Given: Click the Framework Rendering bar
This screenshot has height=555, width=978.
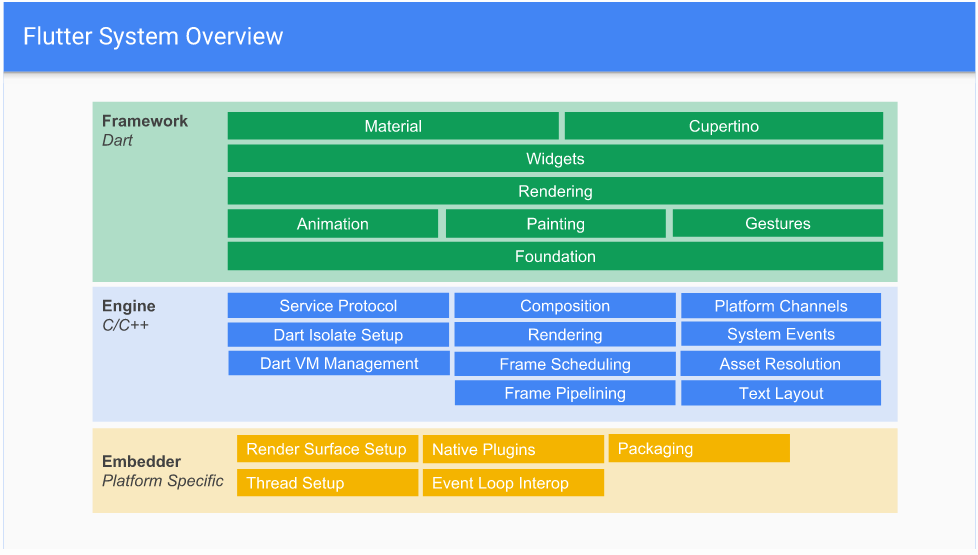Looking at the screenshot, I should click(555, 191).
